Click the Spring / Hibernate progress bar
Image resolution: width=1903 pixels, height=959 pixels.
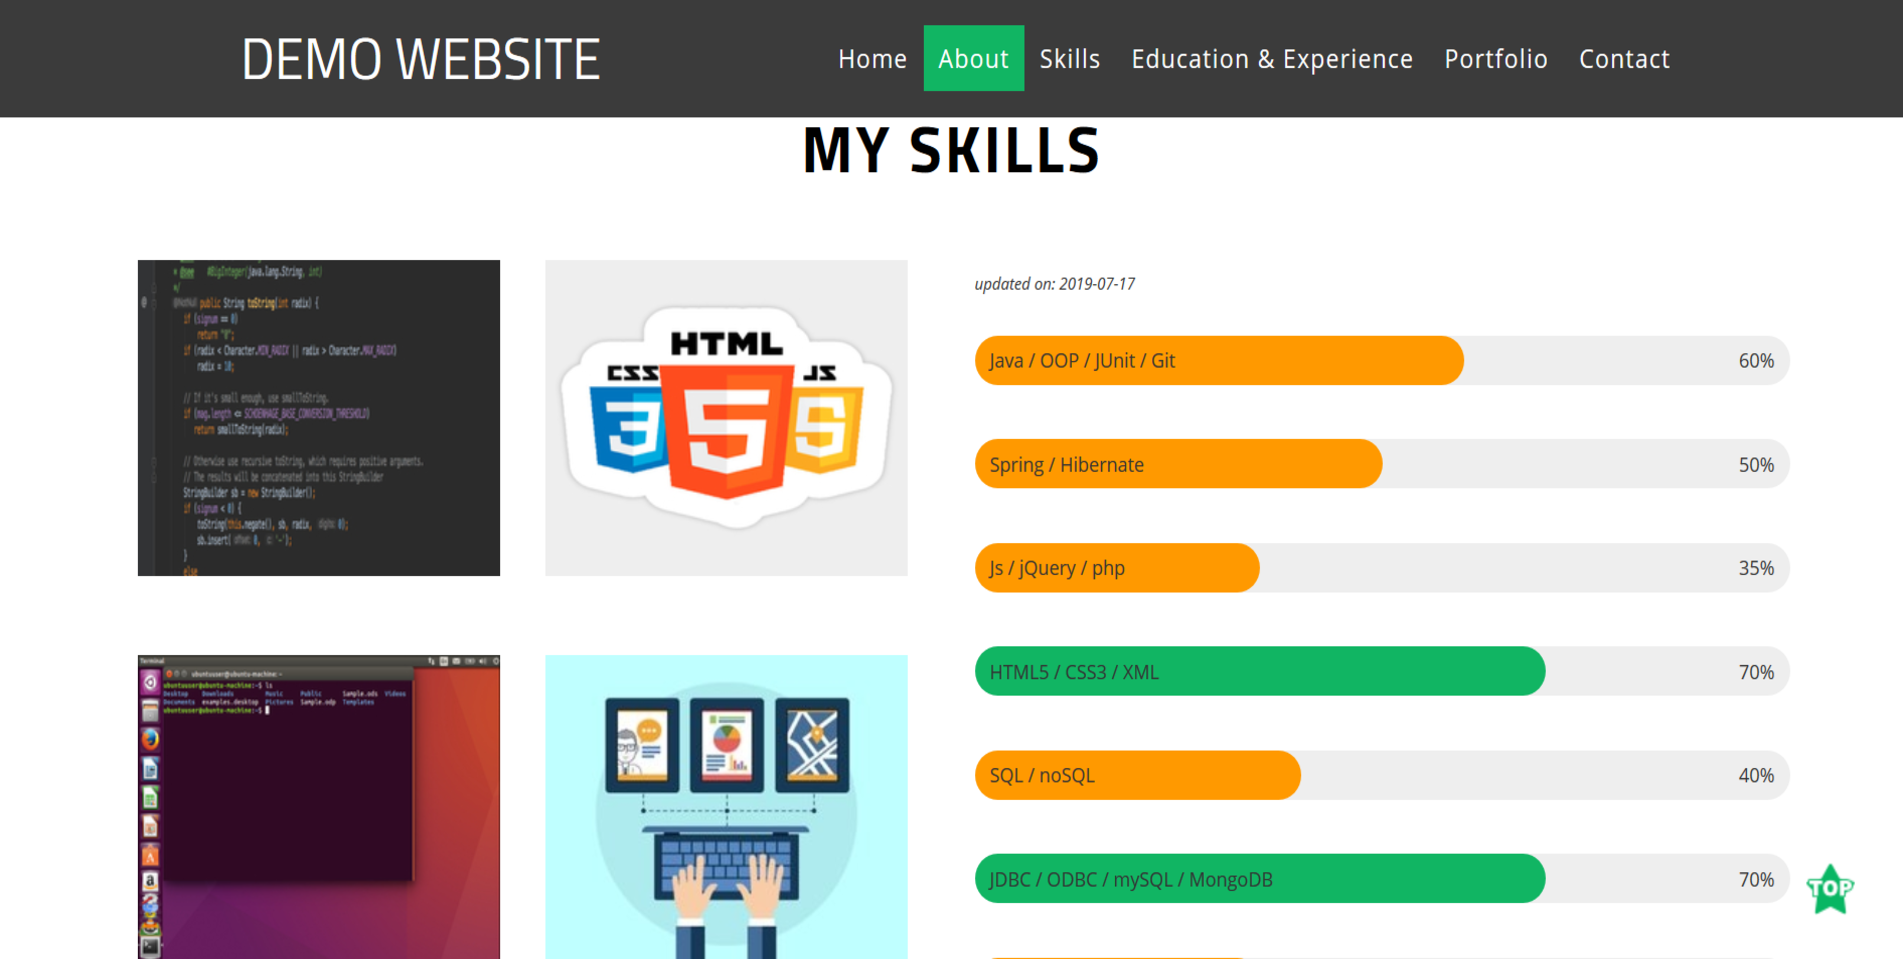click(x=1381, y=464)
